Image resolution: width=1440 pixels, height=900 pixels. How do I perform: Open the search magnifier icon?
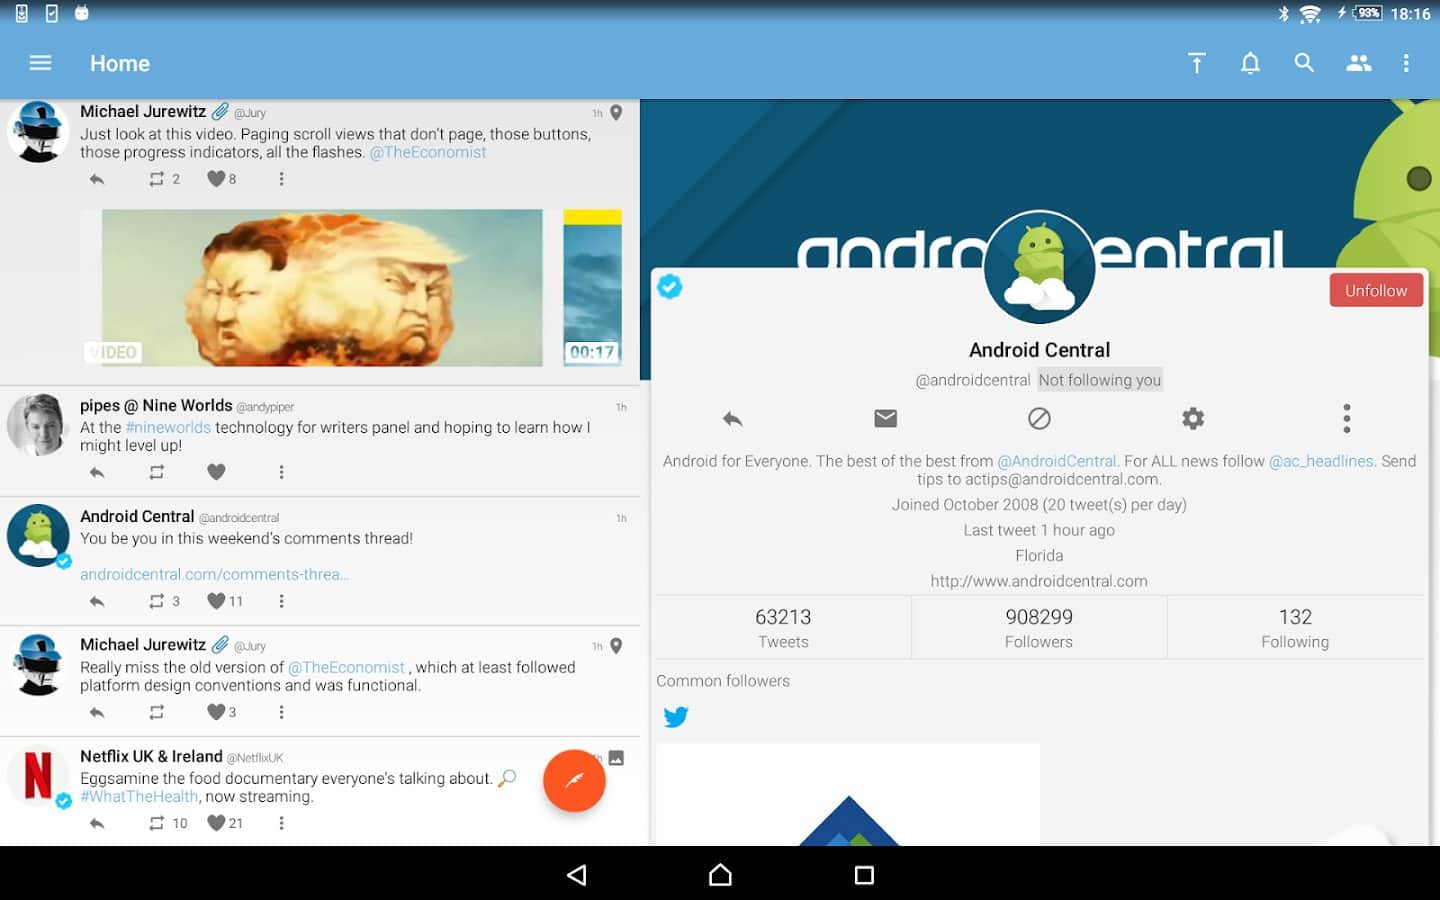(1304, 63)
